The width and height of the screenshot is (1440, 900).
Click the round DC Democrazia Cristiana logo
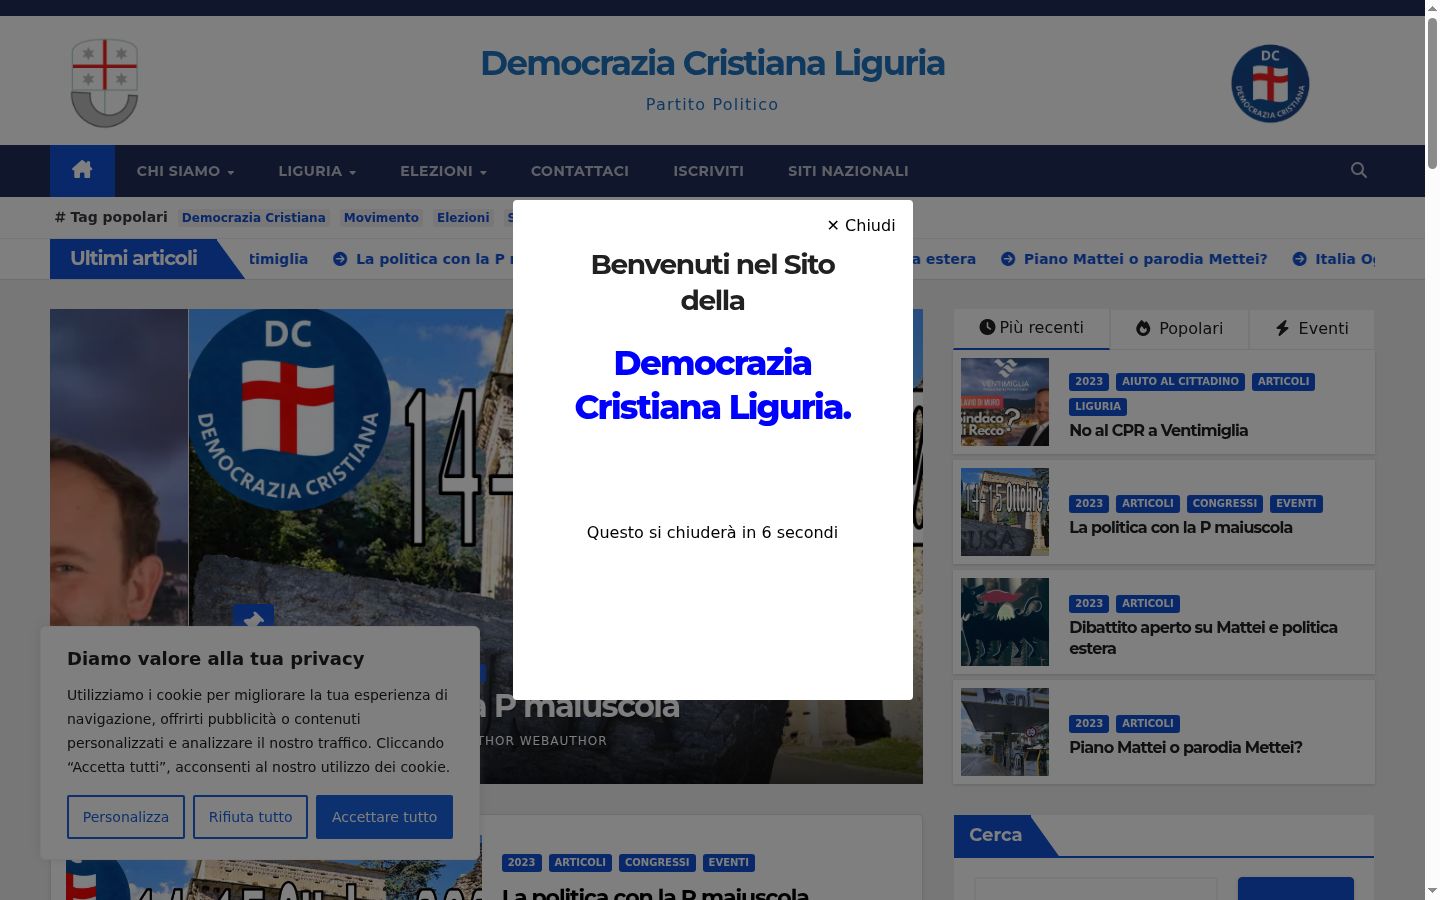1270,83
